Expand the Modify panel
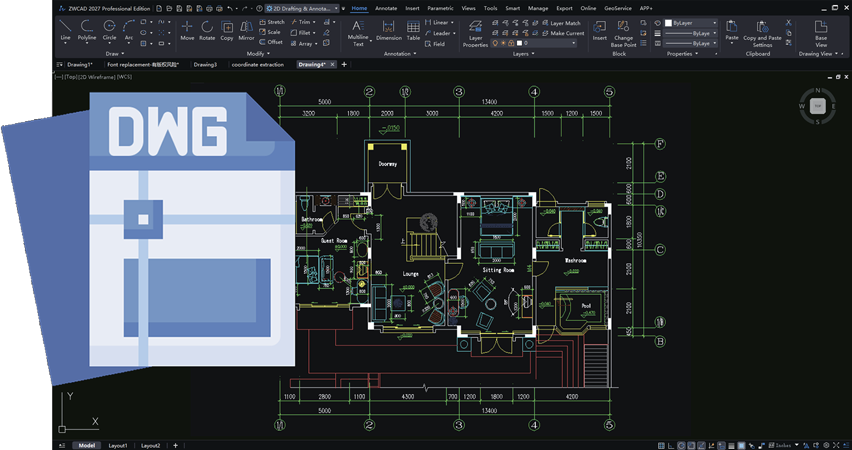This screenshot has width=852, height=450. click(259, 54)
